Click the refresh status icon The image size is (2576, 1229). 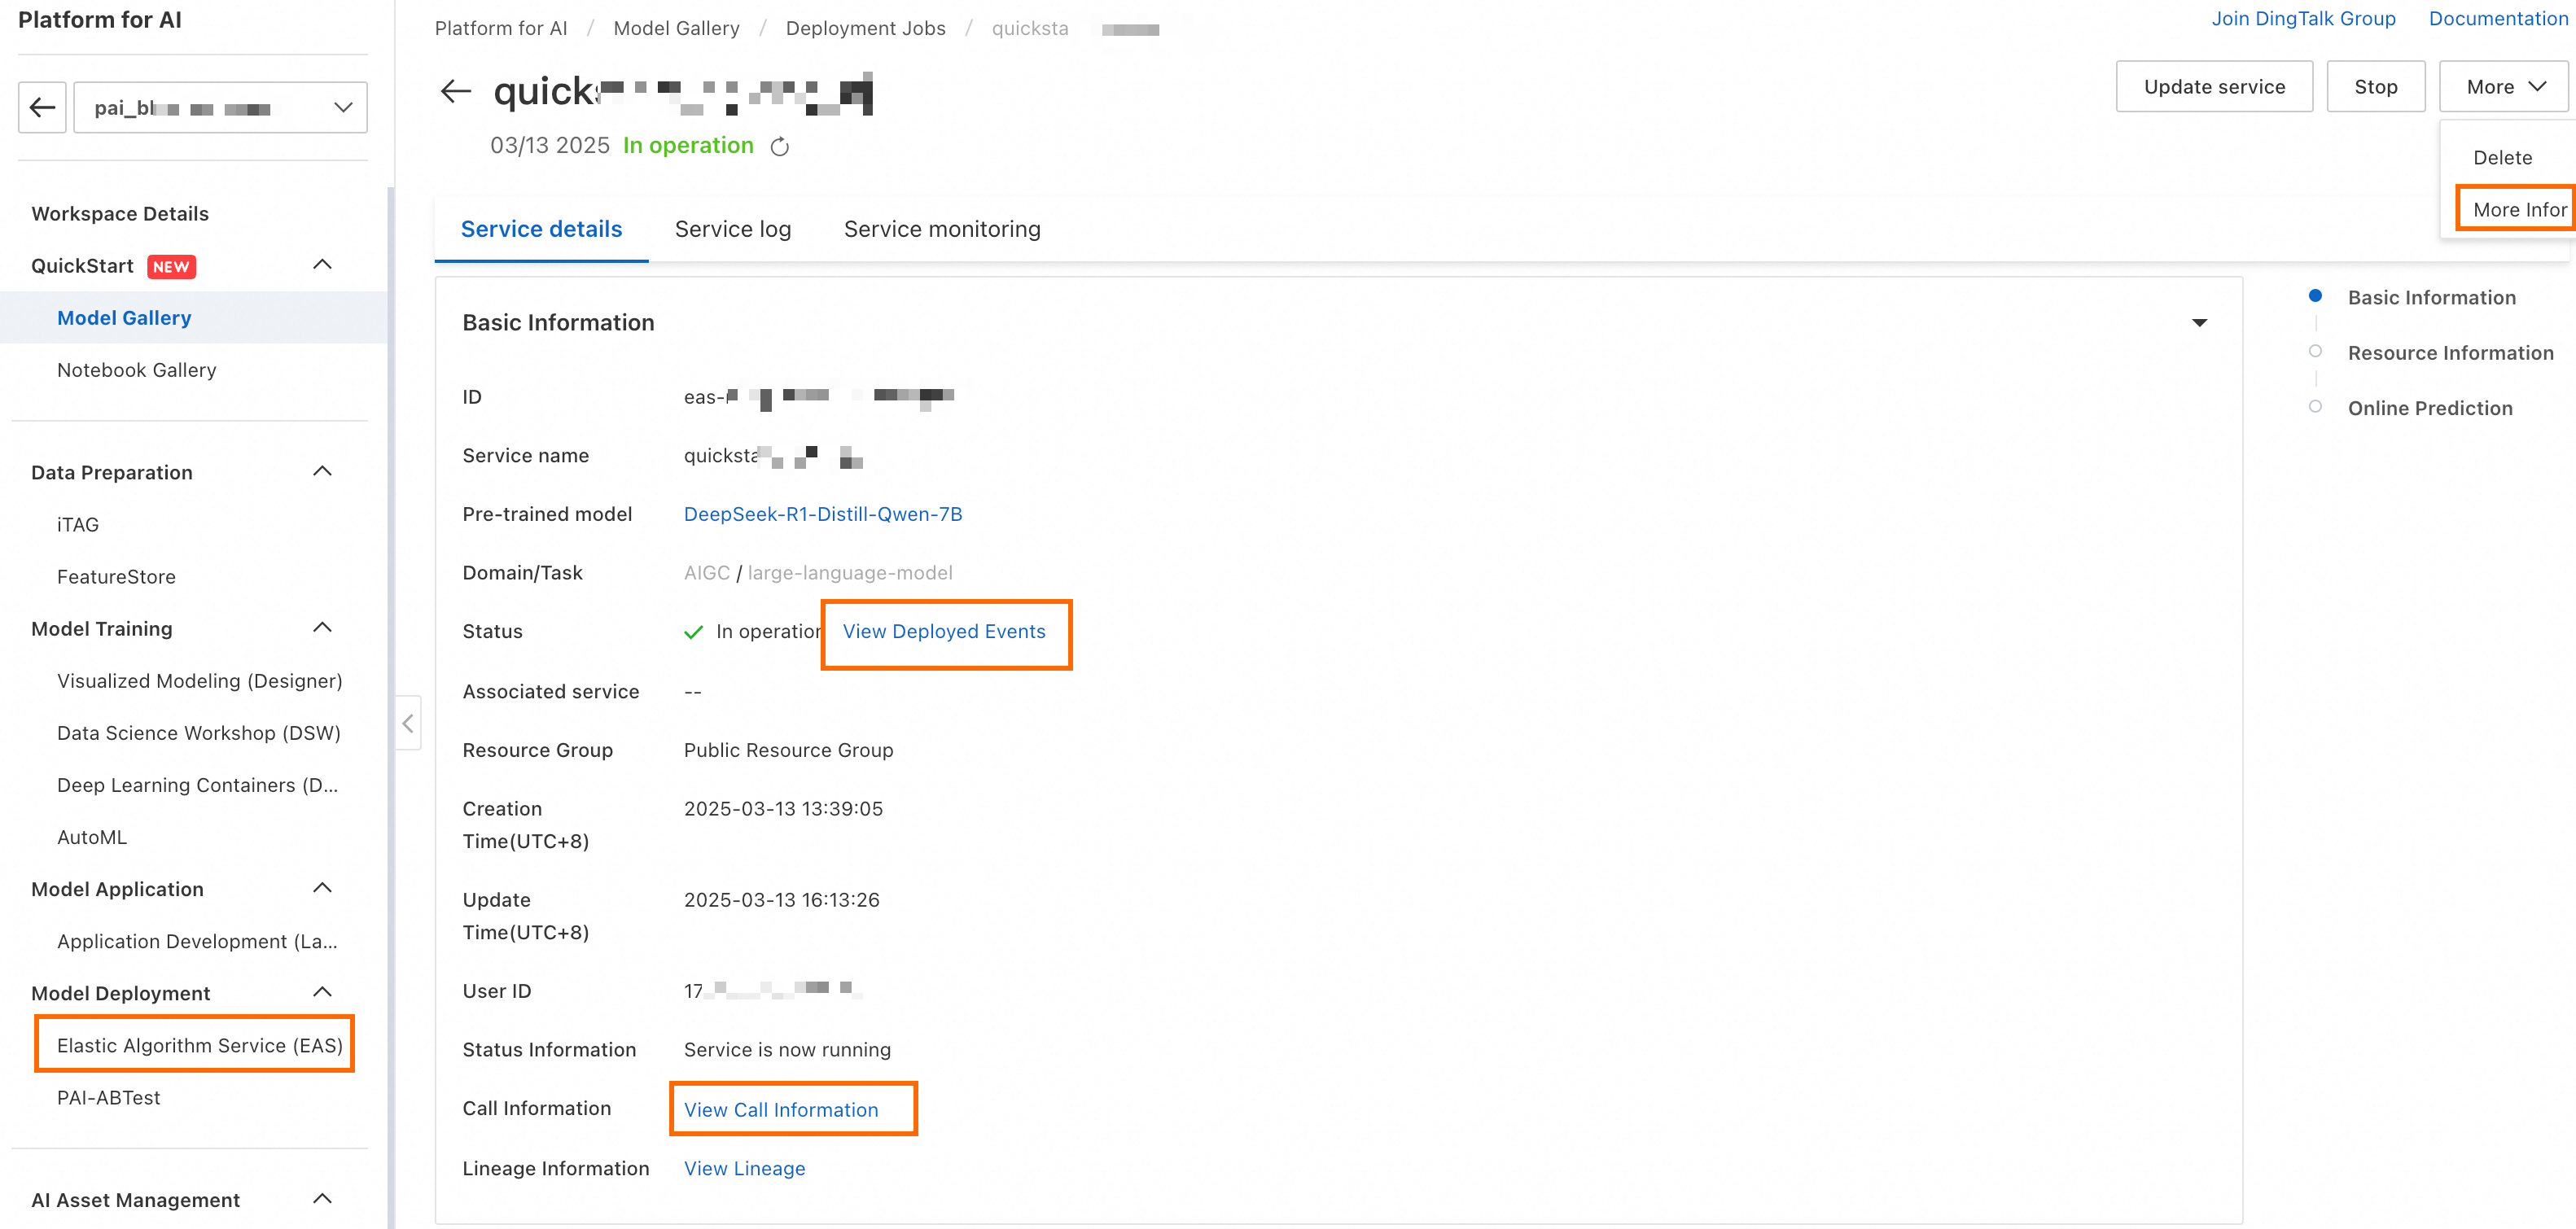point(780,147)
